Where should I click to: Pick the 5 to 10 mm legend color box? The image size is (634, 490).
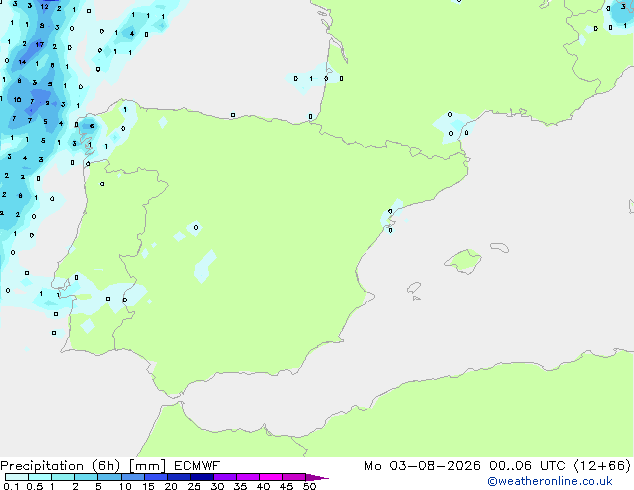(x=109, y=477)
